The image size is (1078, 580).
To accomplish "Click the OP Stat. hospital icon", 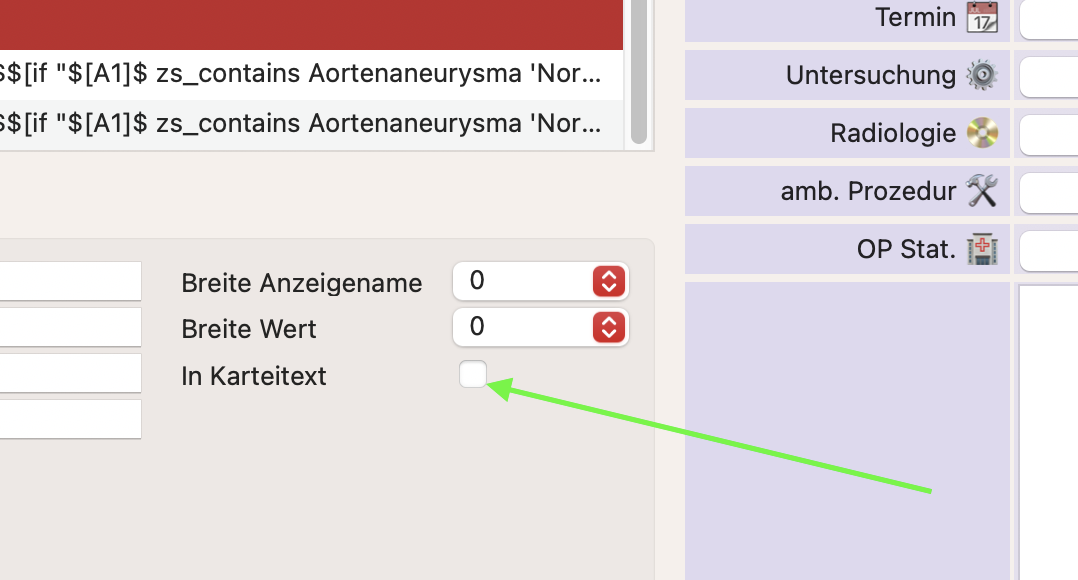I will (x=982, y=249).
